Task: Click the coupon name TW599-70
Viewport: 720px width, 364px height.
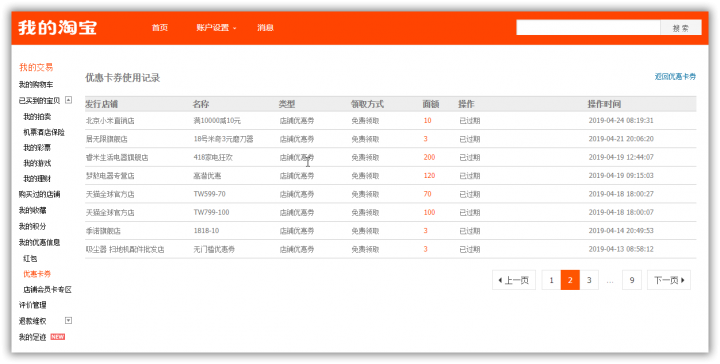Action: (209, 194)
